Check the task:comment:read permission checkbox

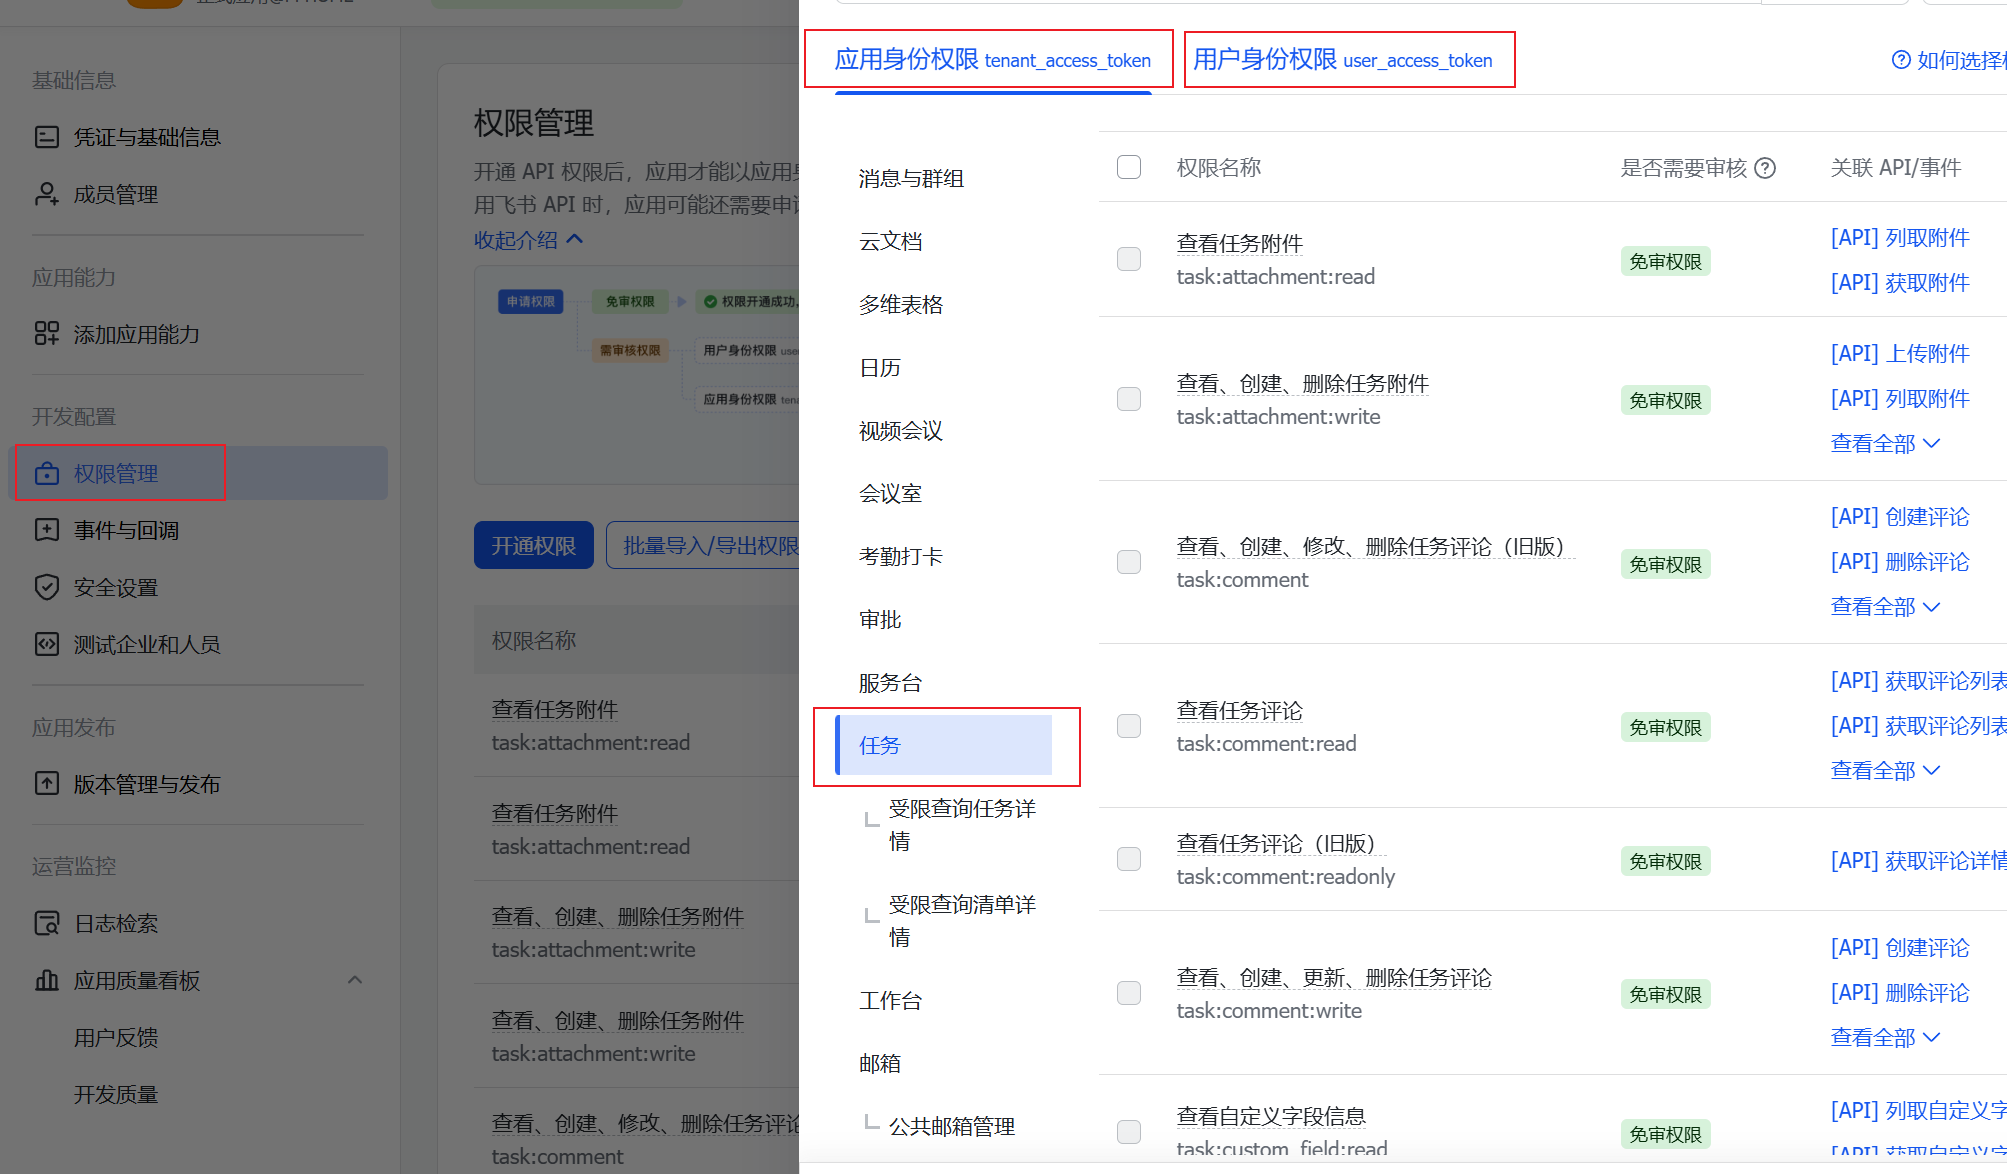pos(1129,726)
